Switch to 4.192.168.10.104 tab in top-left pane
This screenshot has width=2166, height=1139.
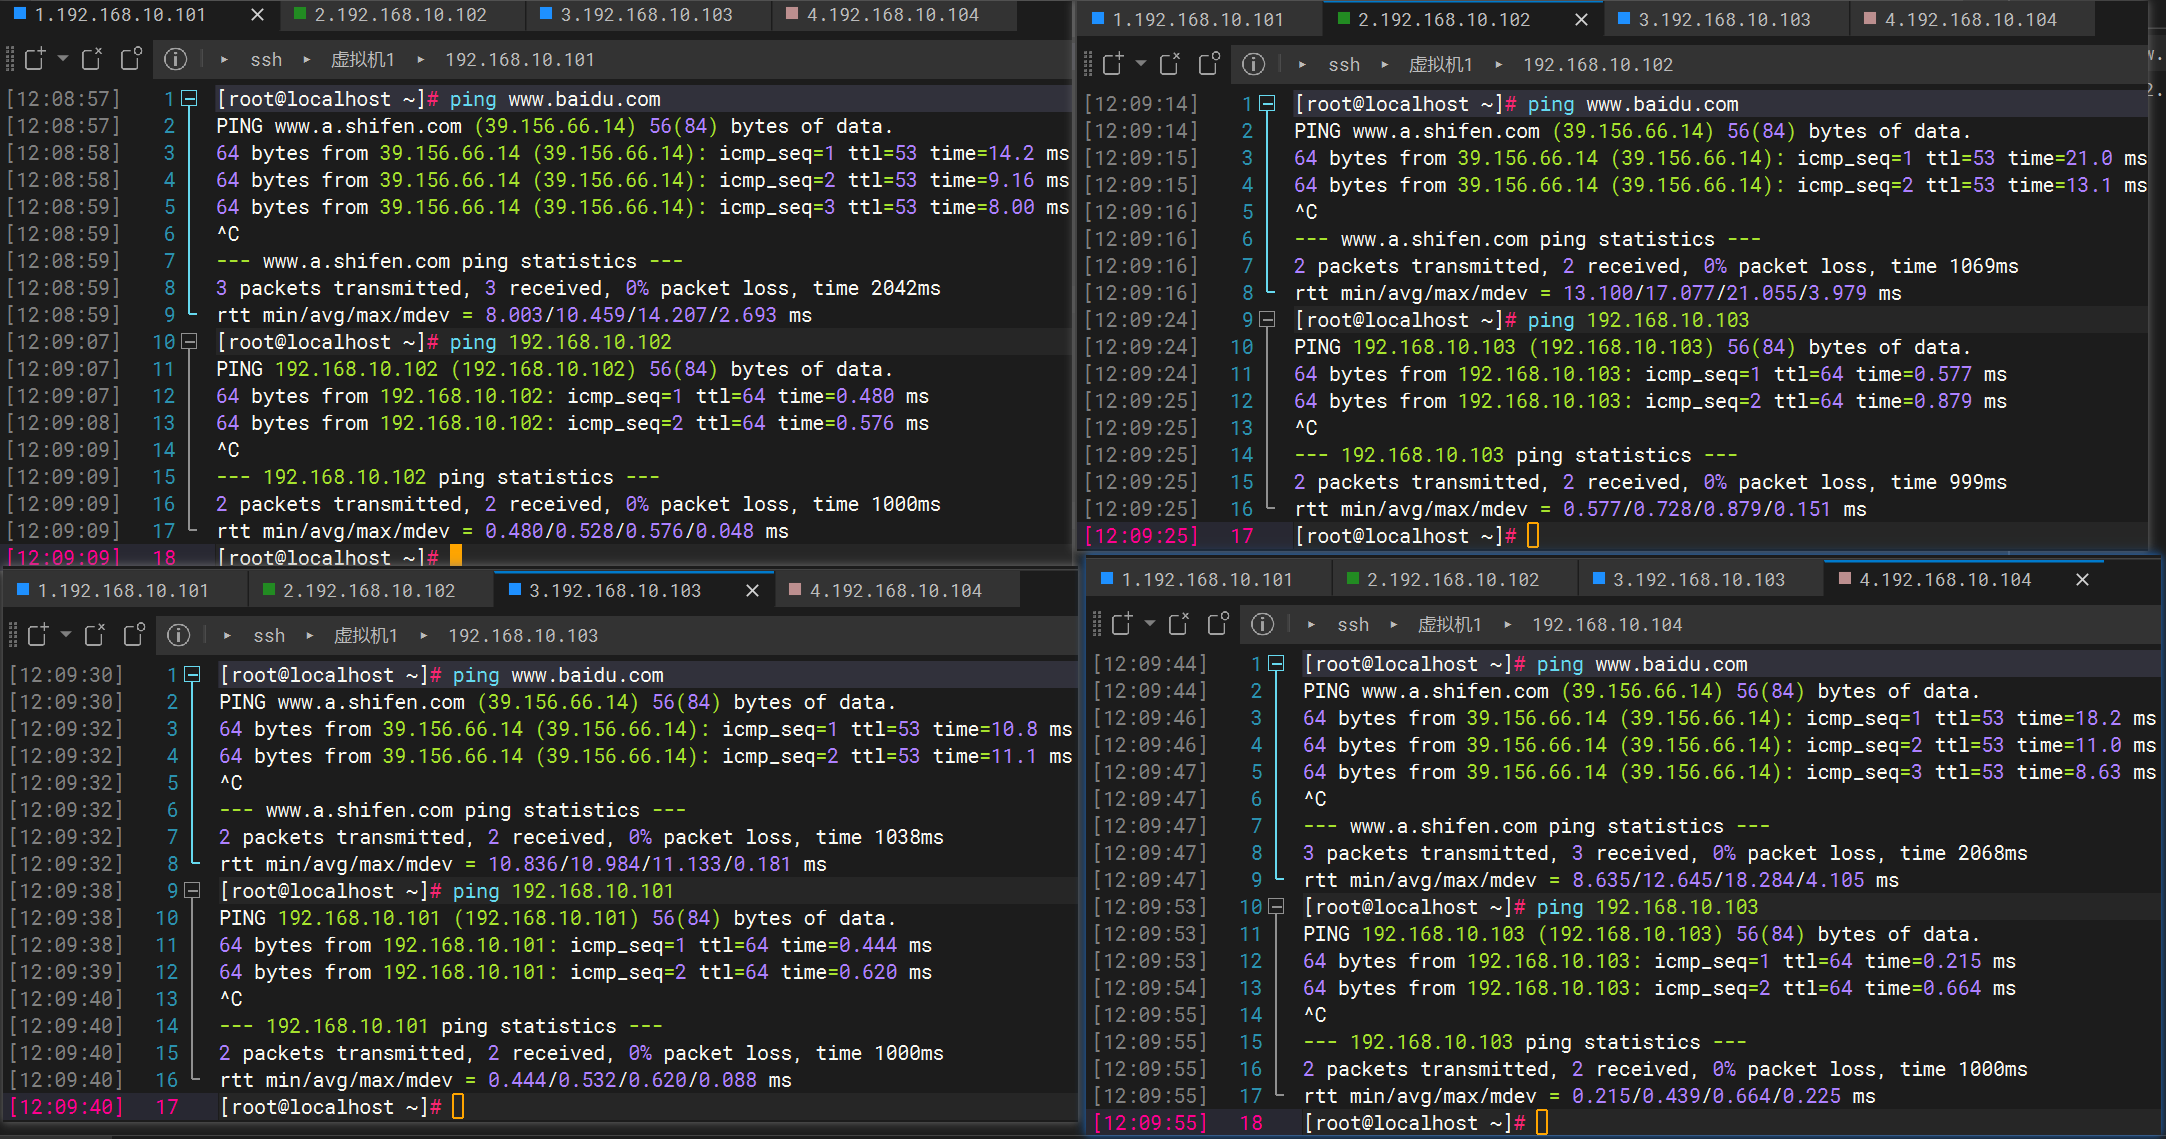892,15
